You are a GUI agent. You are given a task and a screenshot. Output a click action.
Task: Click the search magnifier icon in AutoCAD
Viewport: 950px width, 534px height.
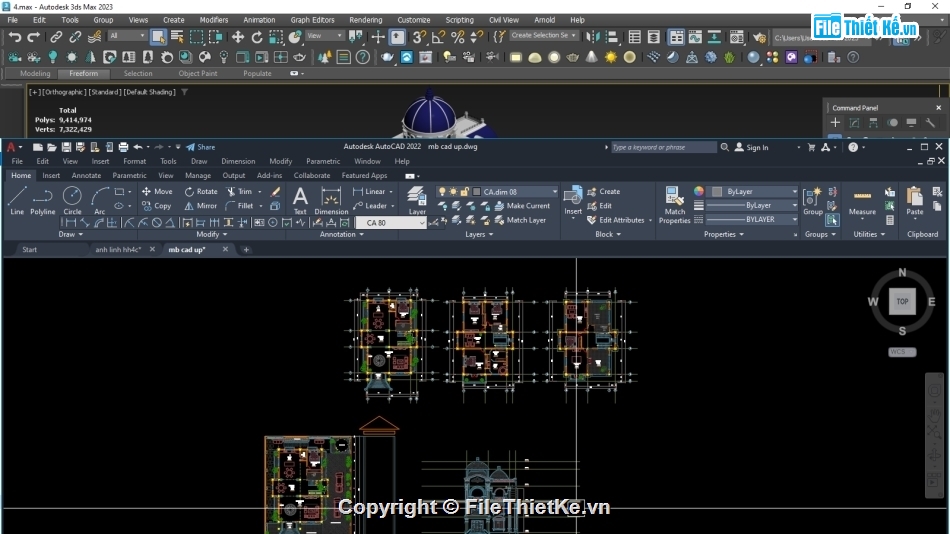[725, 147]
